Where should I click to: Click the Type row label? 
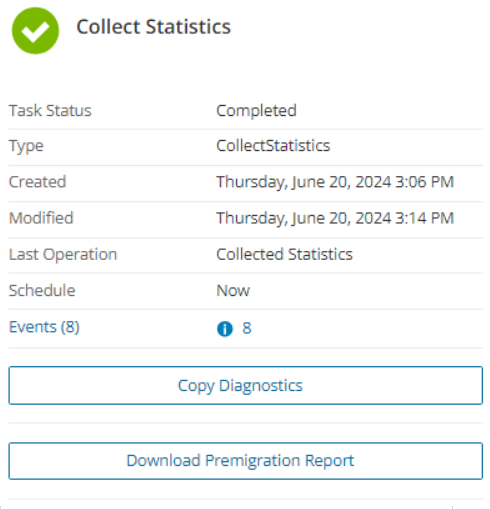point(26,147)
